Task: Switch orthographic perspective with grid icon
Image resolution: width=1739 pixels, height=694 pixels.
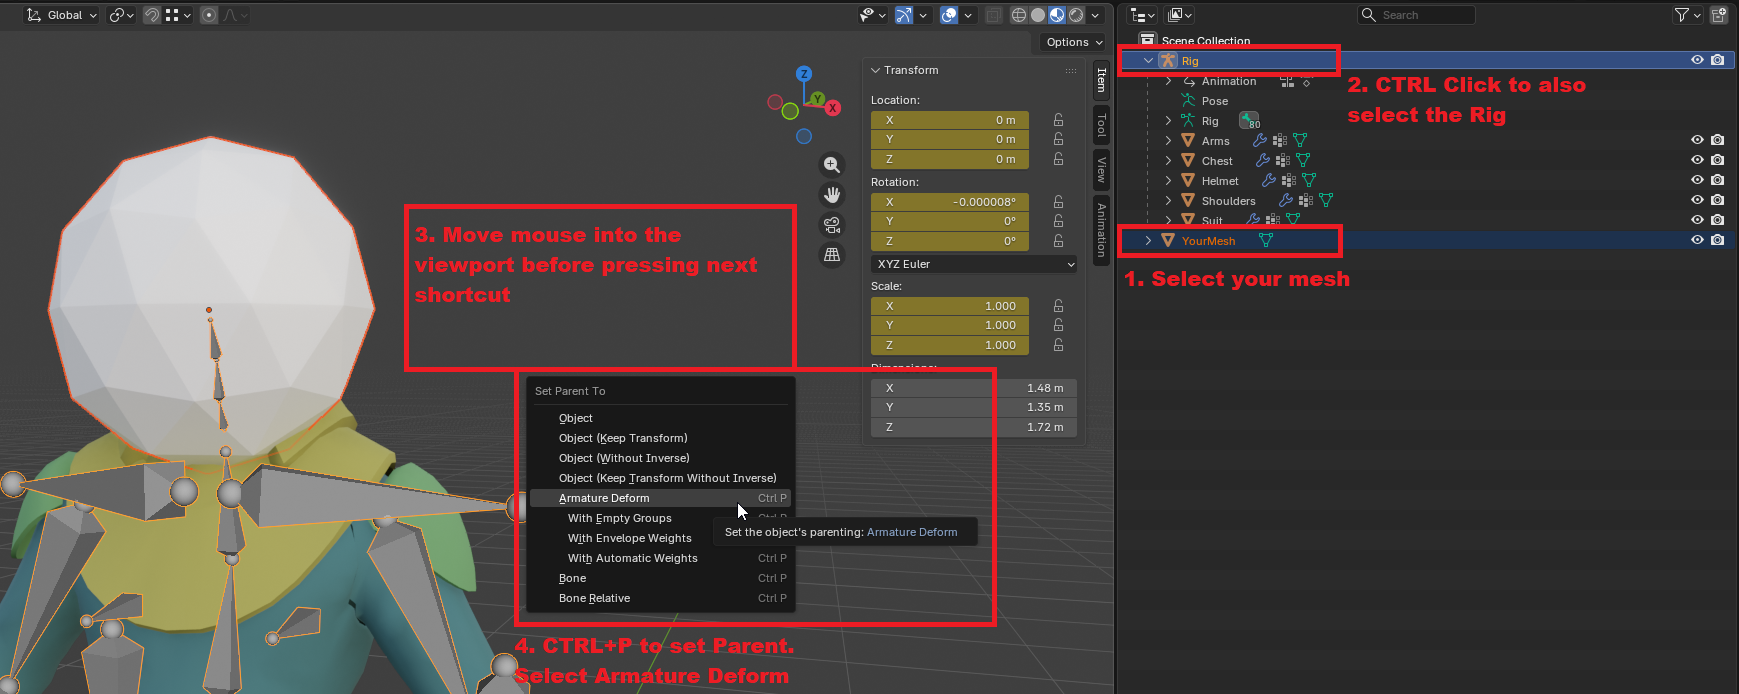Action: [831, 255]
